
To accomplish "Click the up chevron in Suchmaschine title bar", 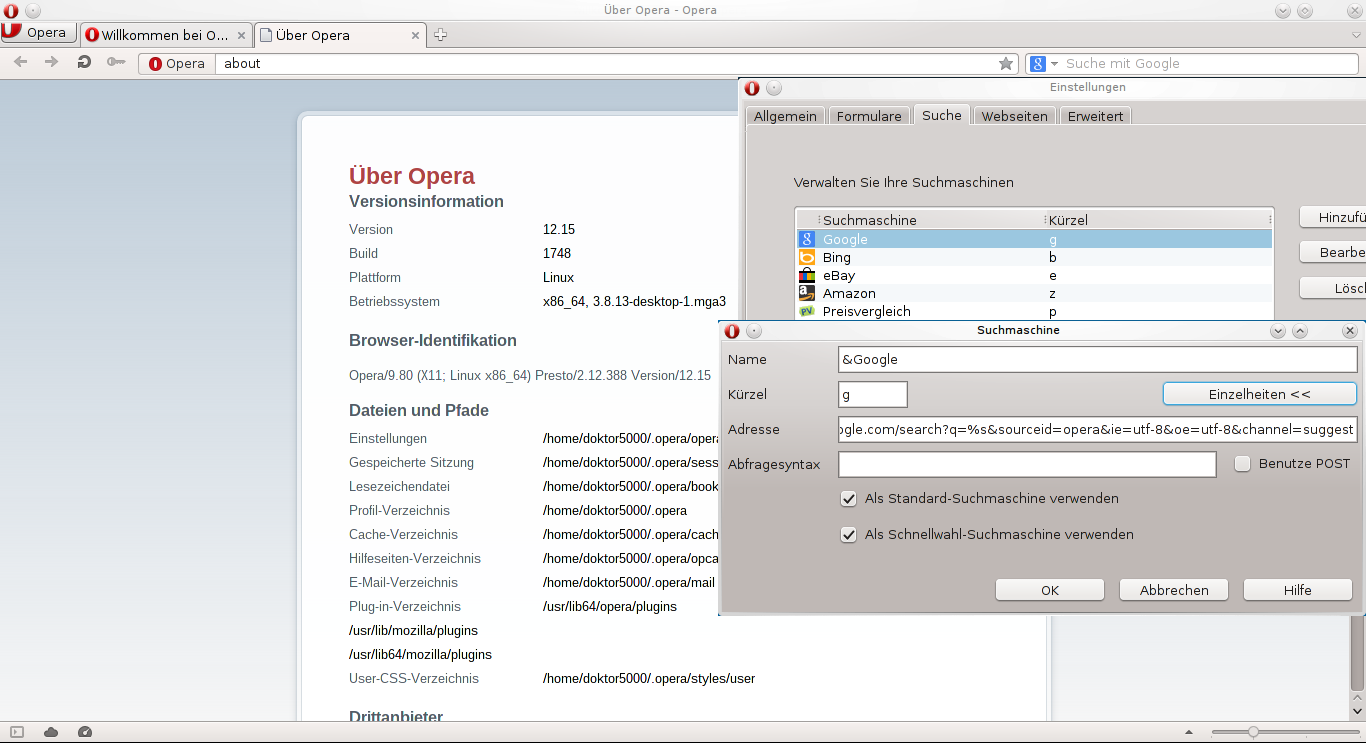I will click(x=1300, y=330).
